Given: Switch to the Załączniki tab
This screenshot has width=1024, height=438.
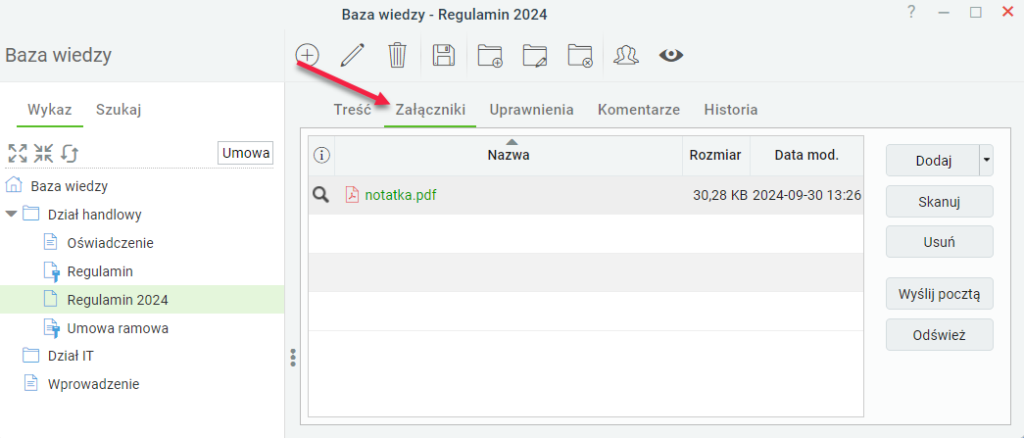Looking at the screenshot, I should tap(430, 110).
